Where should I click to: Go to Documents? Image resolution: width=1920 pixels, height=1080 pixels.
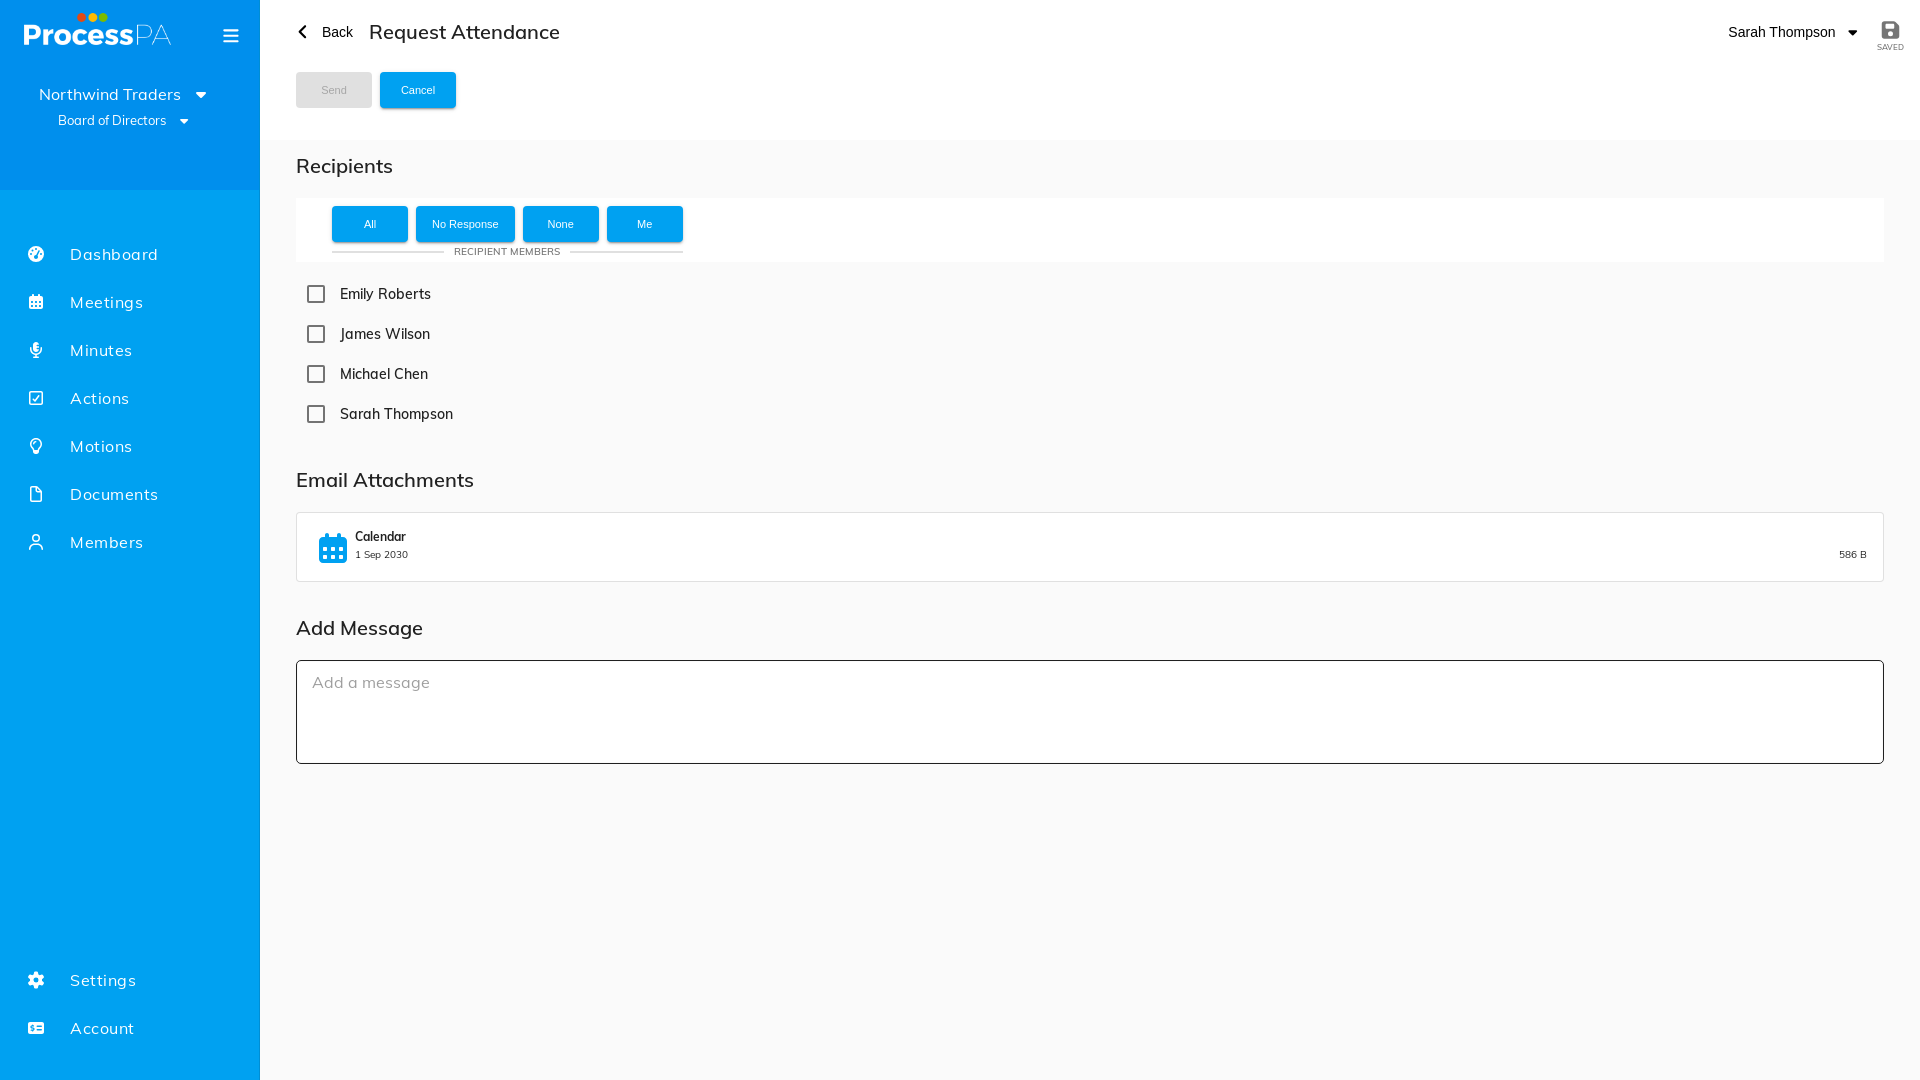point(130,494)
